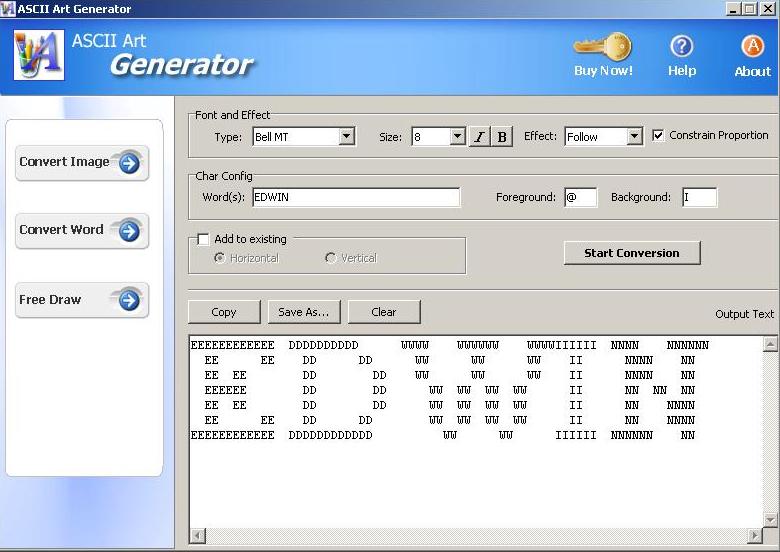Close the ASCII Art Generator window
The width and height of the screenshot is (780, 552).
click(x=768, y=9)
